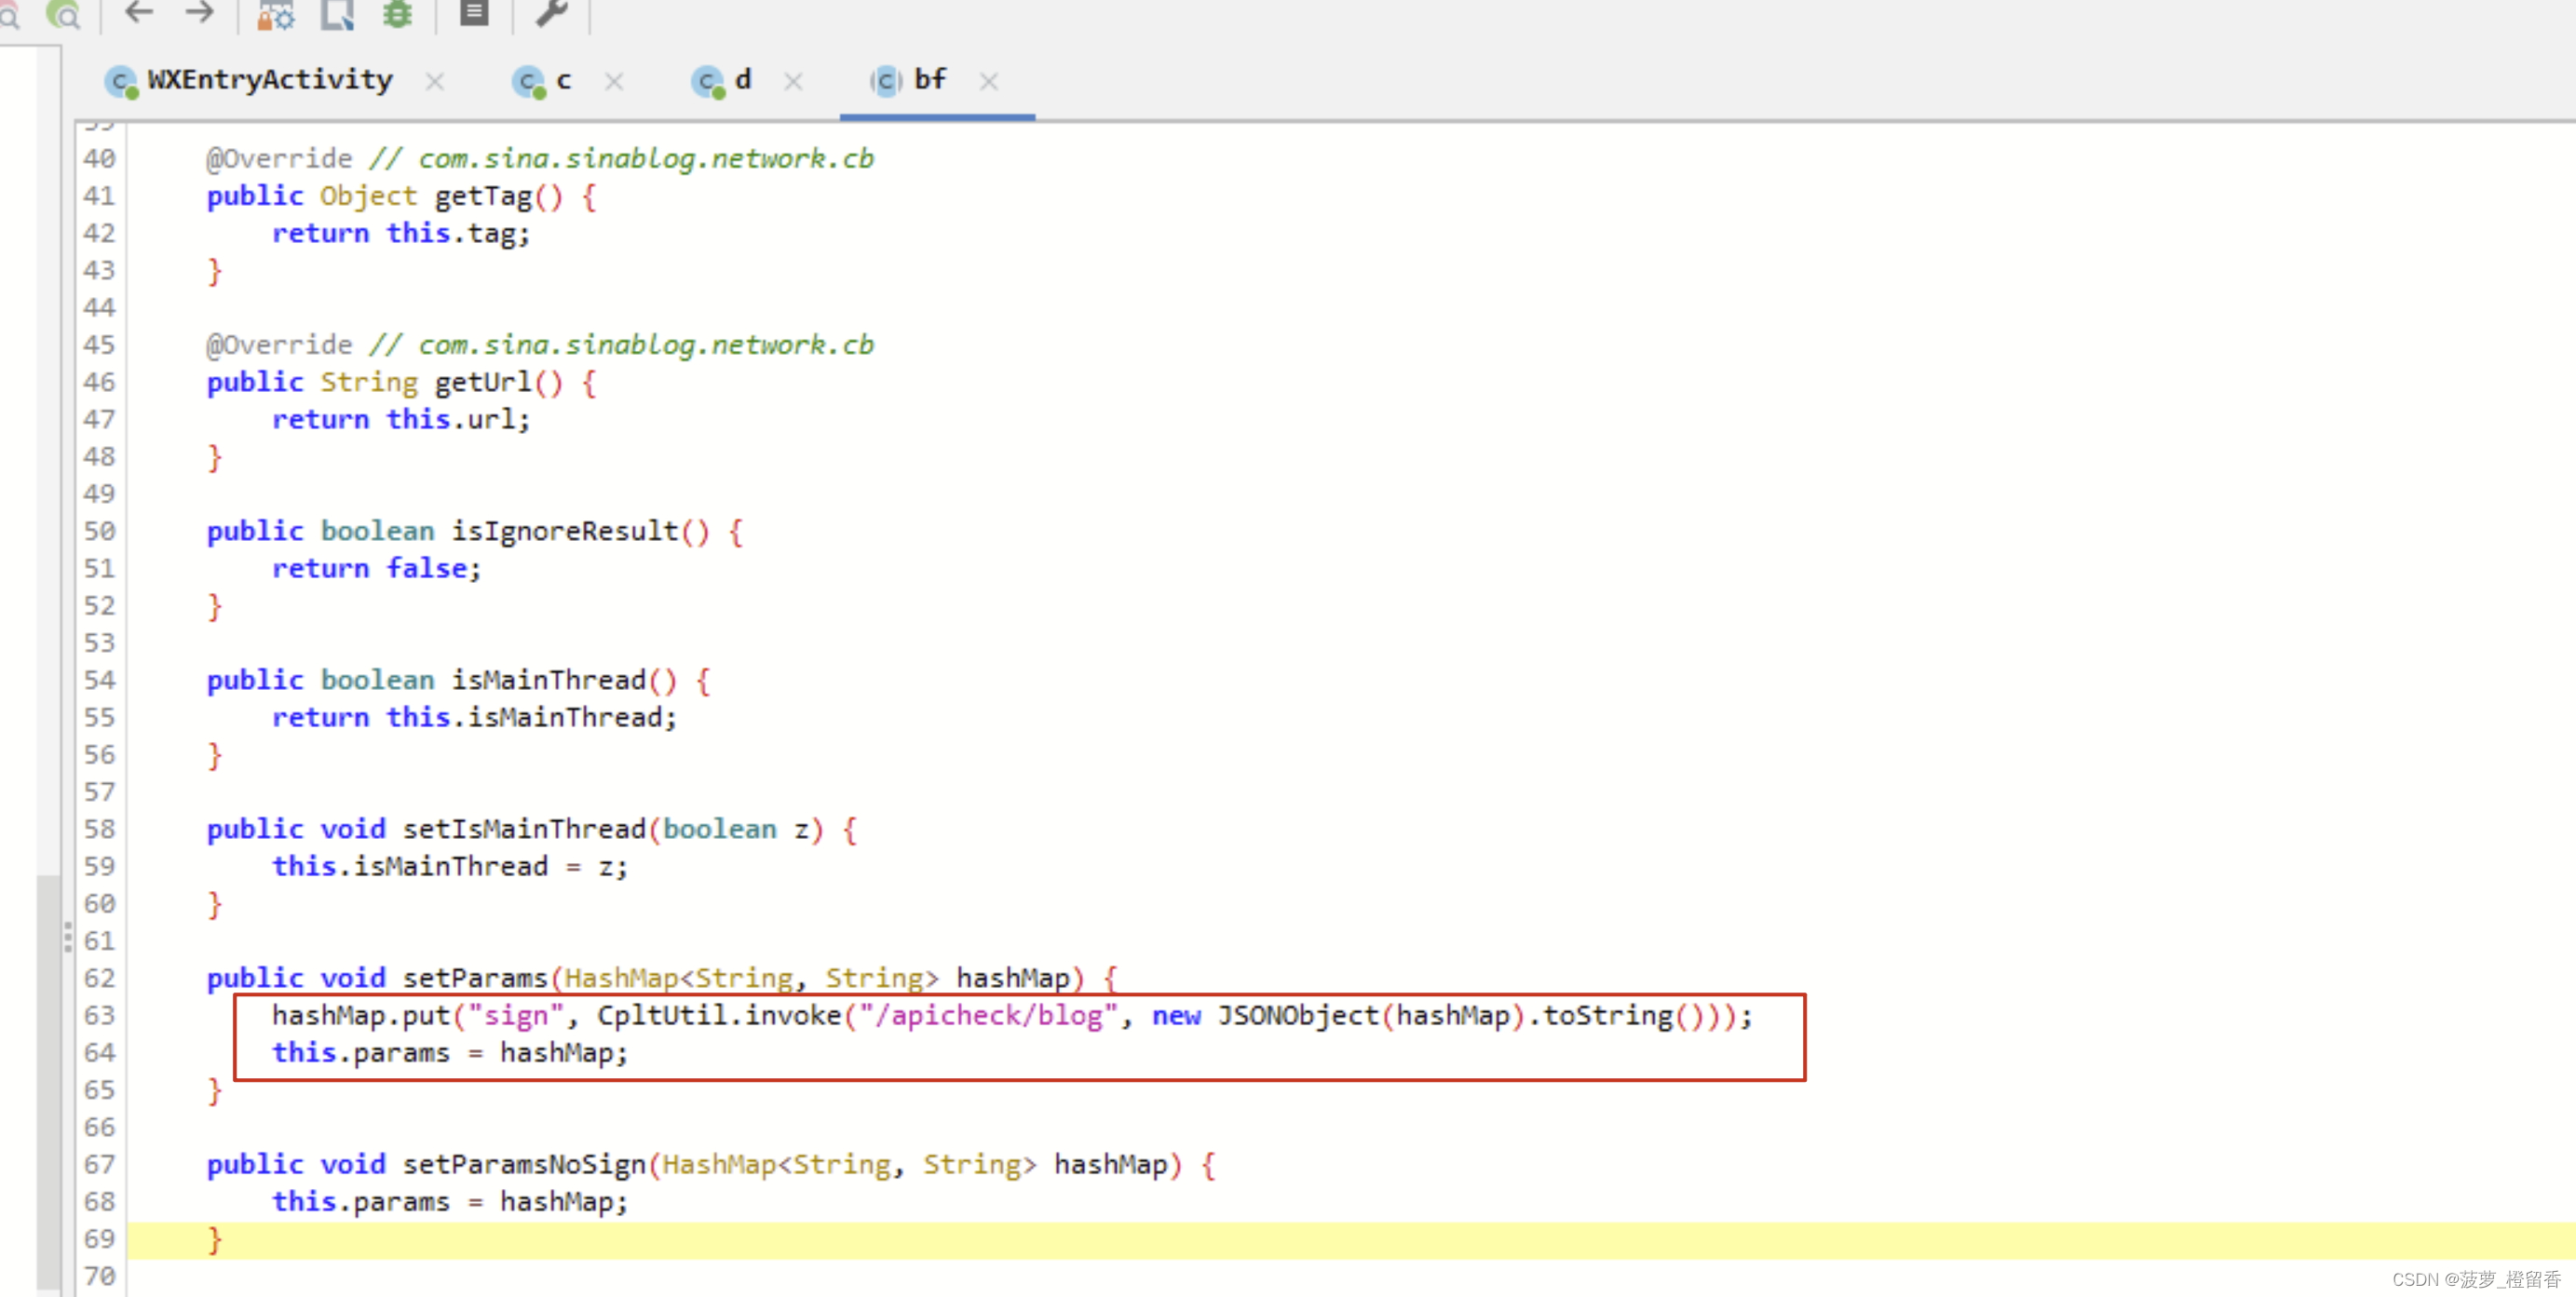Click the back navigation arrow
The height and width of the screenshot is (1297, 2576).
pos(139,13)
